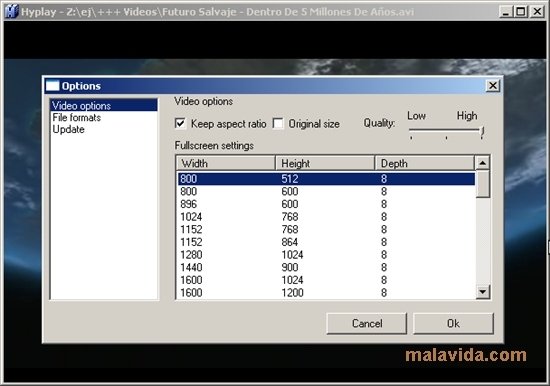
Task: Minimize the Hyplay window
Action: tap(506, 12)
